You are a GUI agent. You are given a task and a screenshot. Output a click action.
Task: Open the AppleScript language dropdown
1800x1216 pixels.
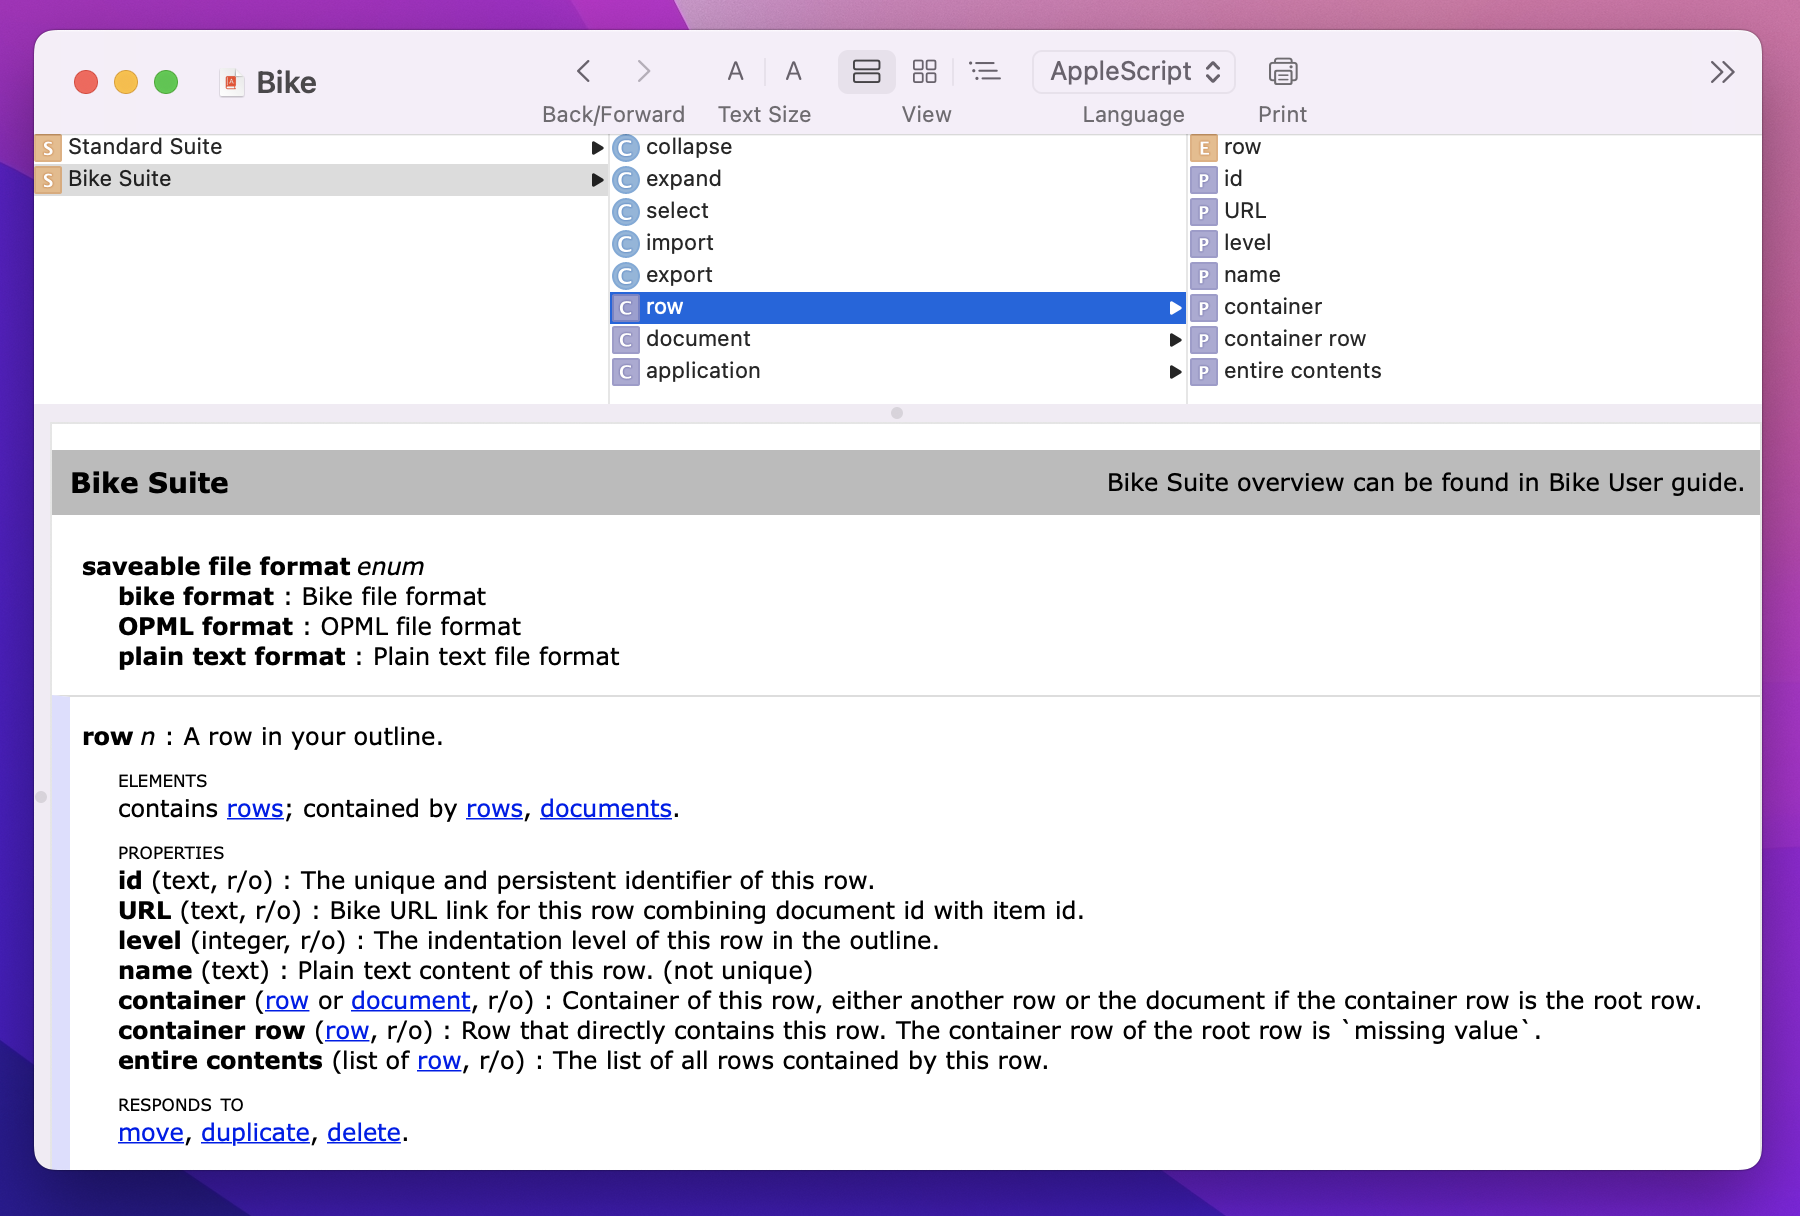tap(1134, 72)
